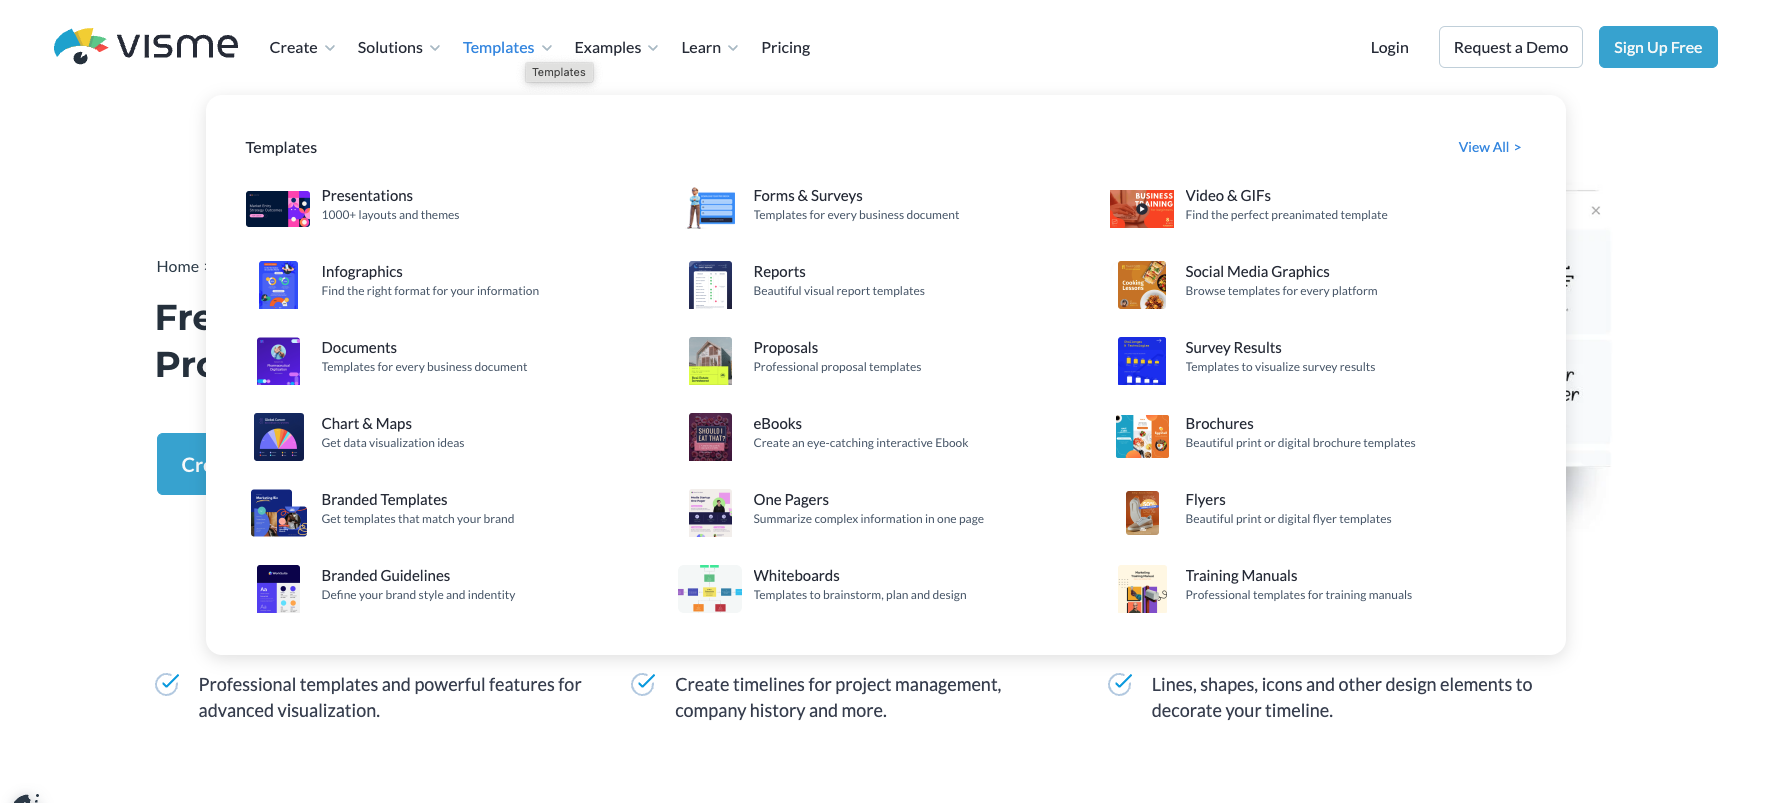Go to the Pricing page
The width and height of the screenshot is (1772, 803).
[785, 48]
